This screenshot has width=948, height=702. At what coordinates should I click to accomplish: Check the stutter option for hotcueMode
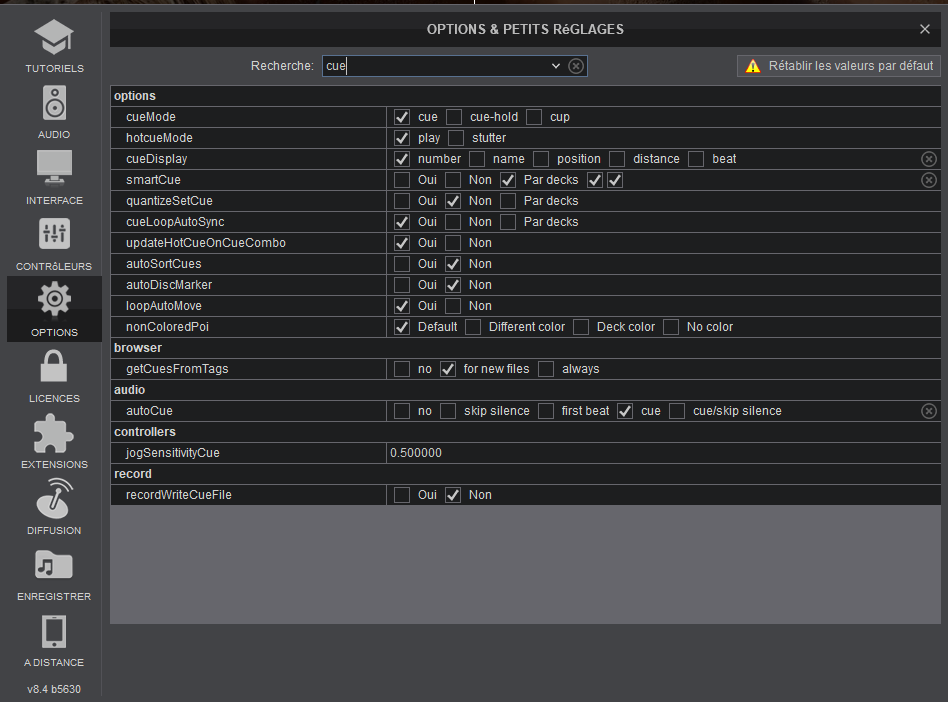pos(456,138)
